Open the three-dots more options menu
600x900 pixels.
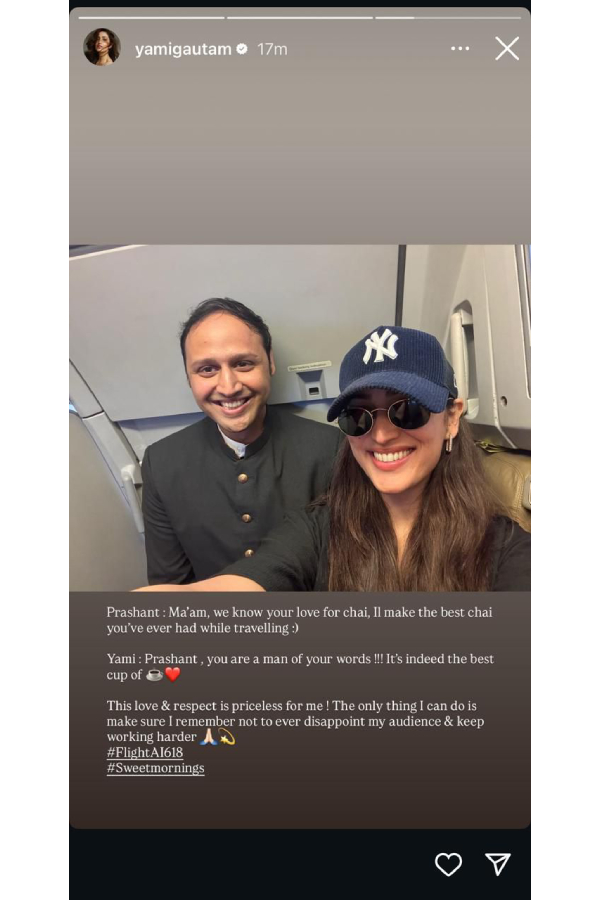pyautogui.click(x=460, y=49)
